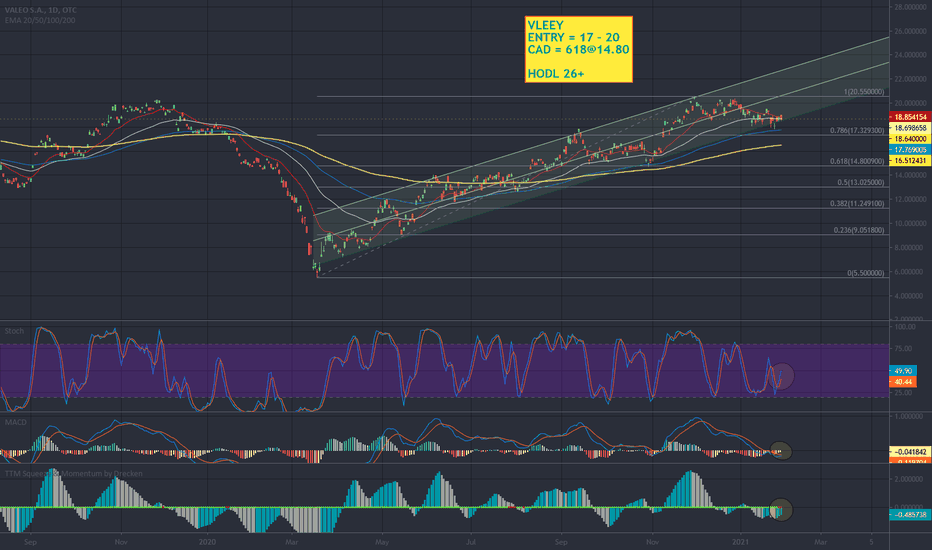932x550 pixels.
Task: Click the May label on the time axis
Action: coord(382,542)
